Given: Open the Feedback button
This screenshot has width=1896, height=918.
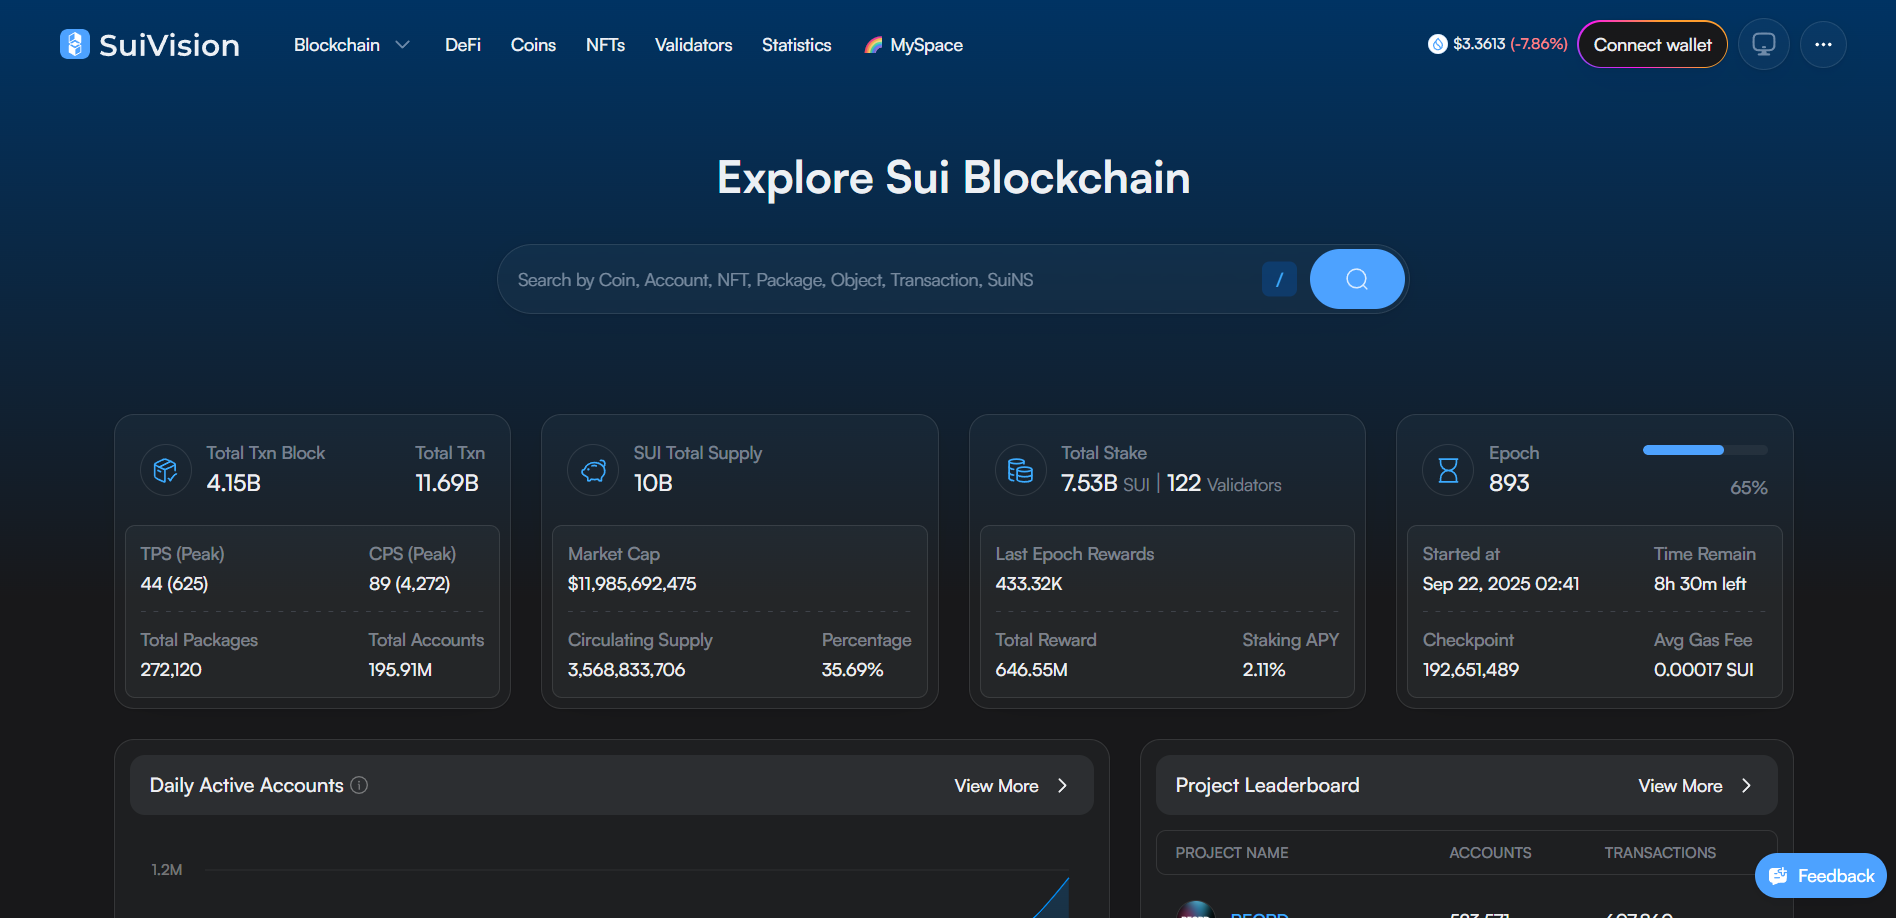Looking at the screenshot, I should pos(1821,876).
